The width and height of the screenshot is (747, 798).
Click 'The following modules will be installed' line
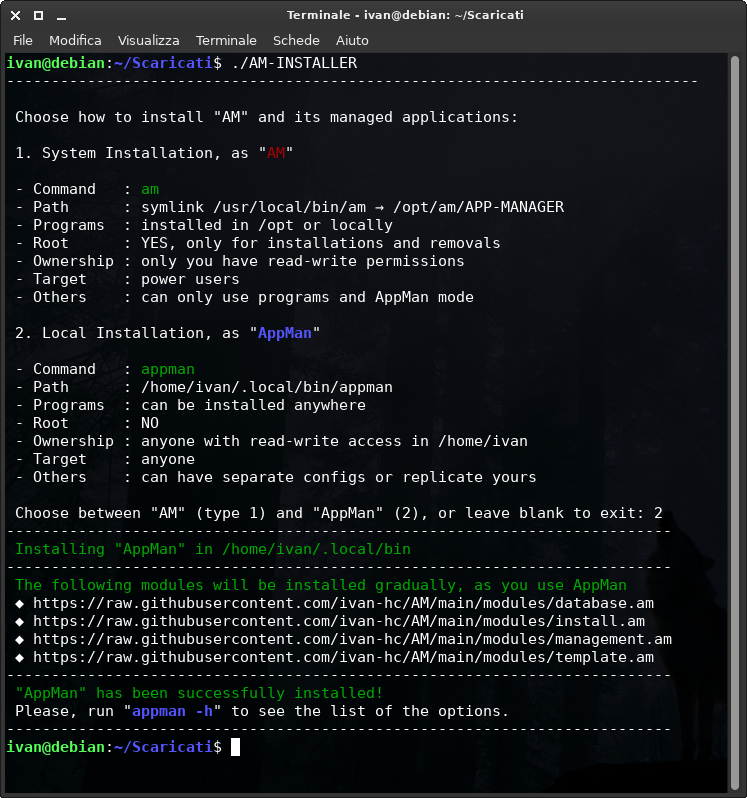[x=321, y=585]
